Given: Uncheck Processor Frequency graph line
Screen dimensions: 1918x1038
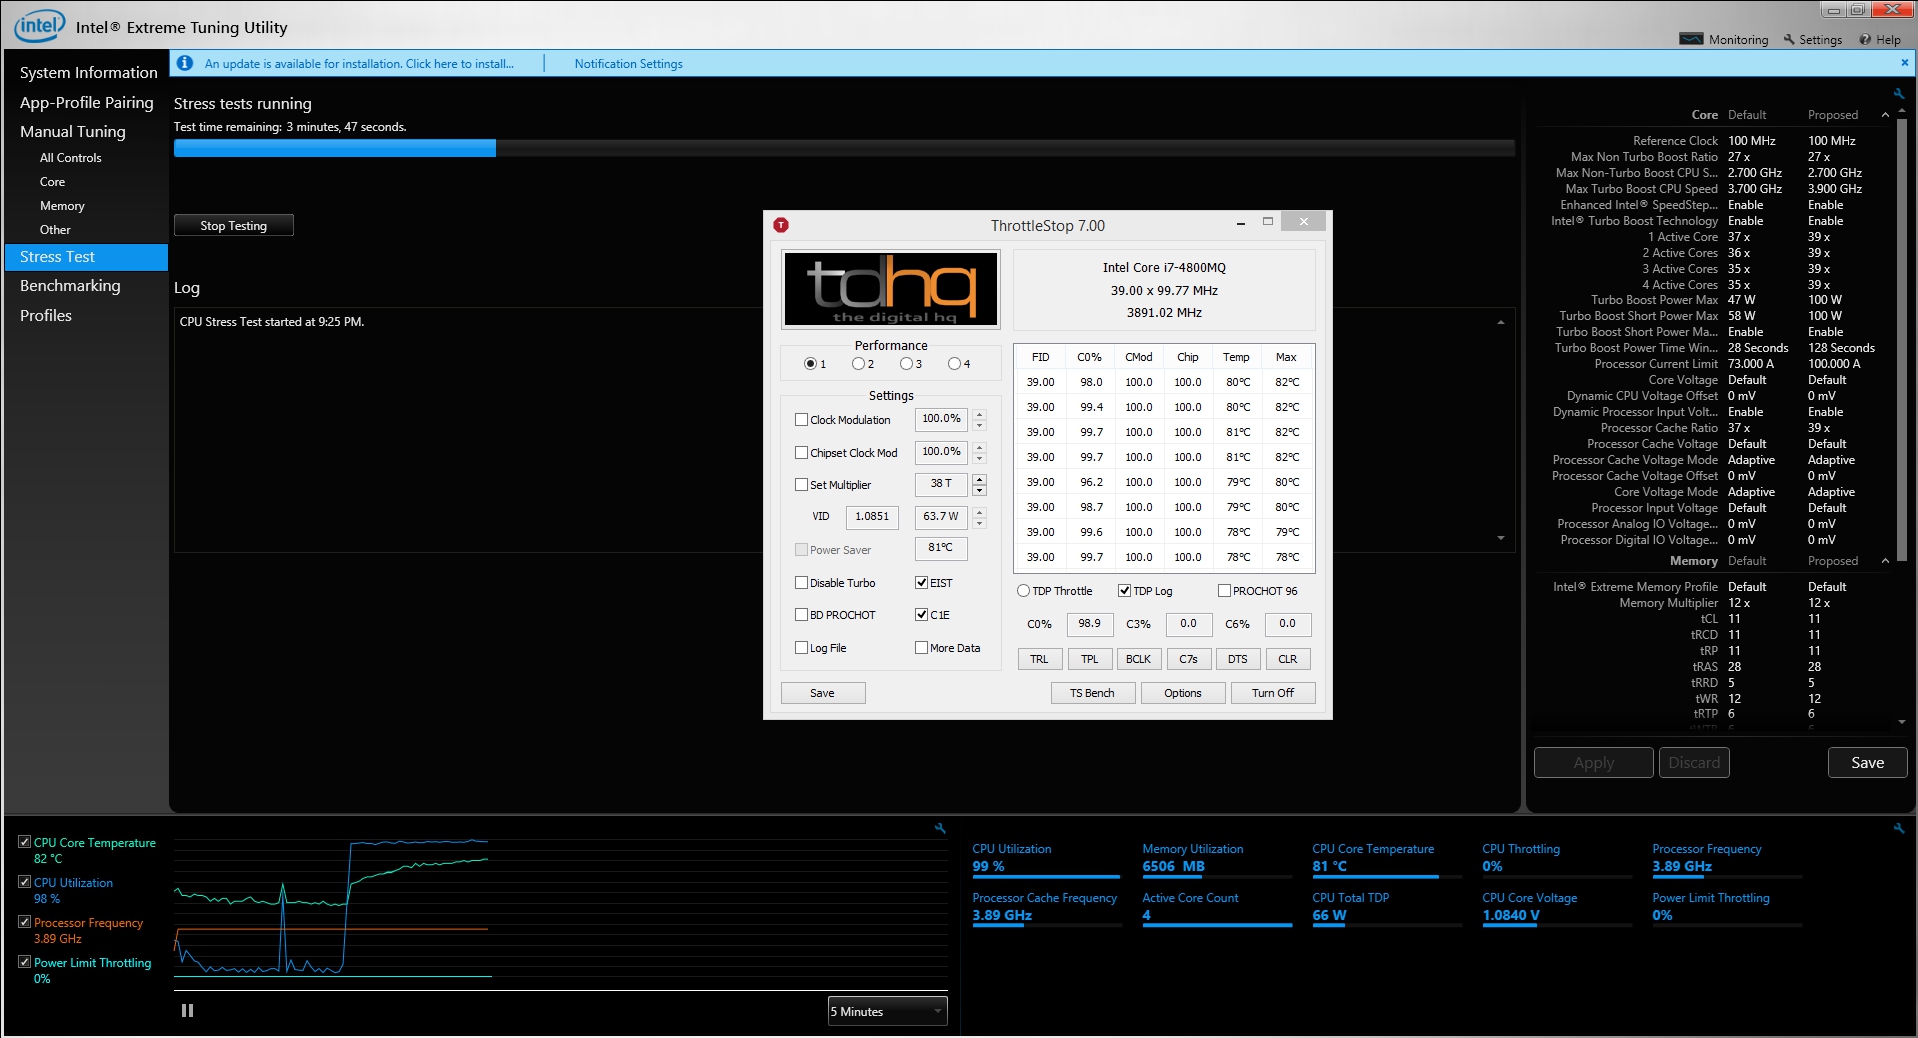Looking at the screenshot, I should [25, 922].
